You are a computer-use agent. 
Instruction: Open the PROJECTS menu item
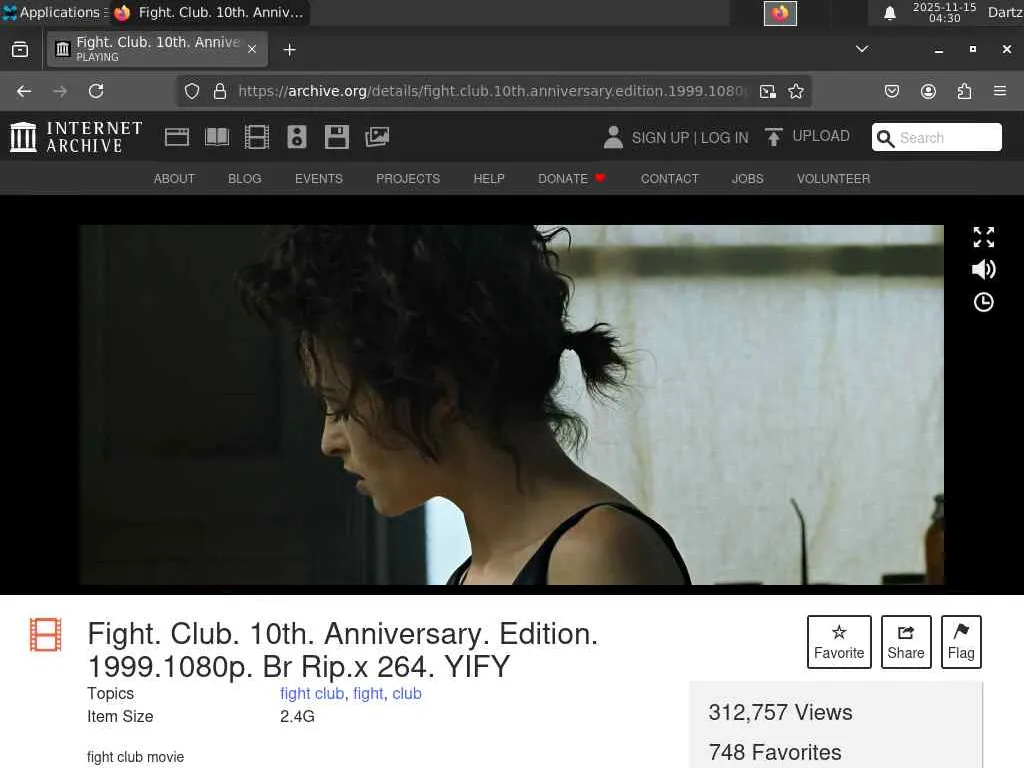[x=408, y=178]
